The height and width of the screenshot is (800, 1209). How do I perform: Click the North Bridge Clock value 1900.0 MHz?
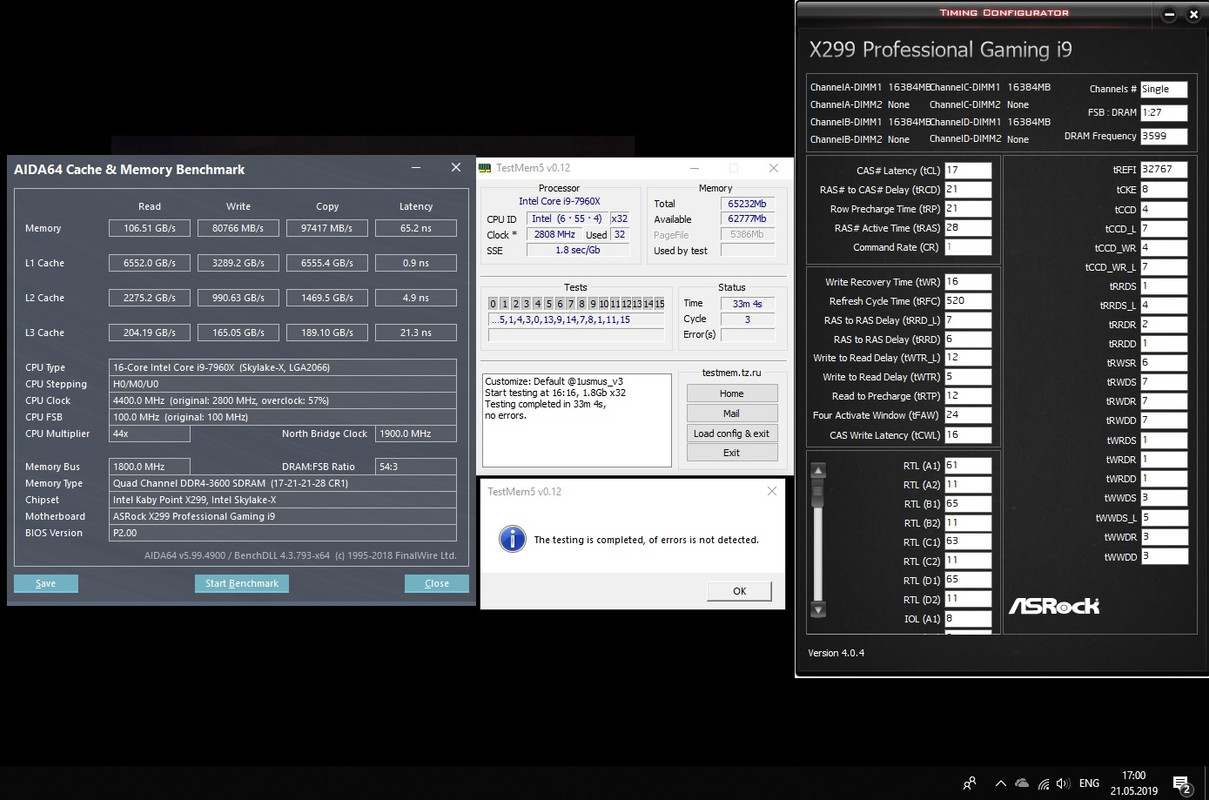tap(416, 434)
